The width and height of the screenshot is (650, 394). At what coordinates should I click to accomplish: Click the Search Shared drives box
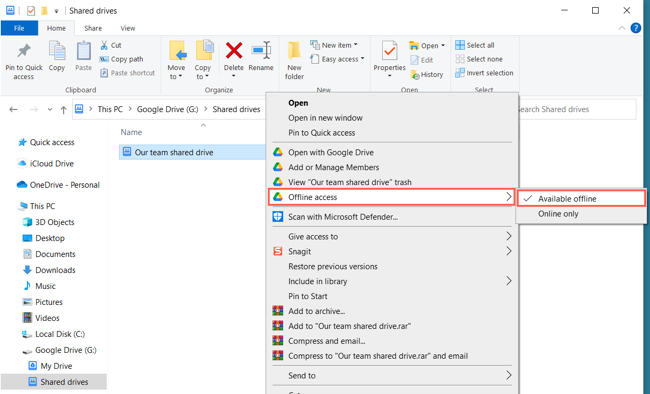point(577,109)
